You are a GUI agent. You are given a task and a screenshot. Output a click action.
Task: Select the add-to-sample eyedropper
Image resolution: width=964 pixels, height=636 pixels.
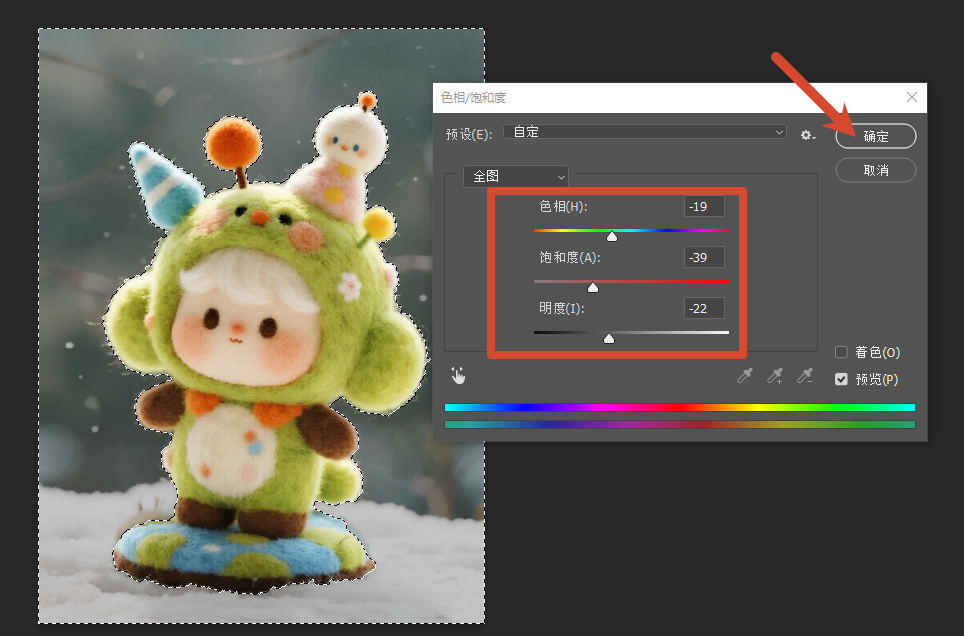click(x=775, y=375)
